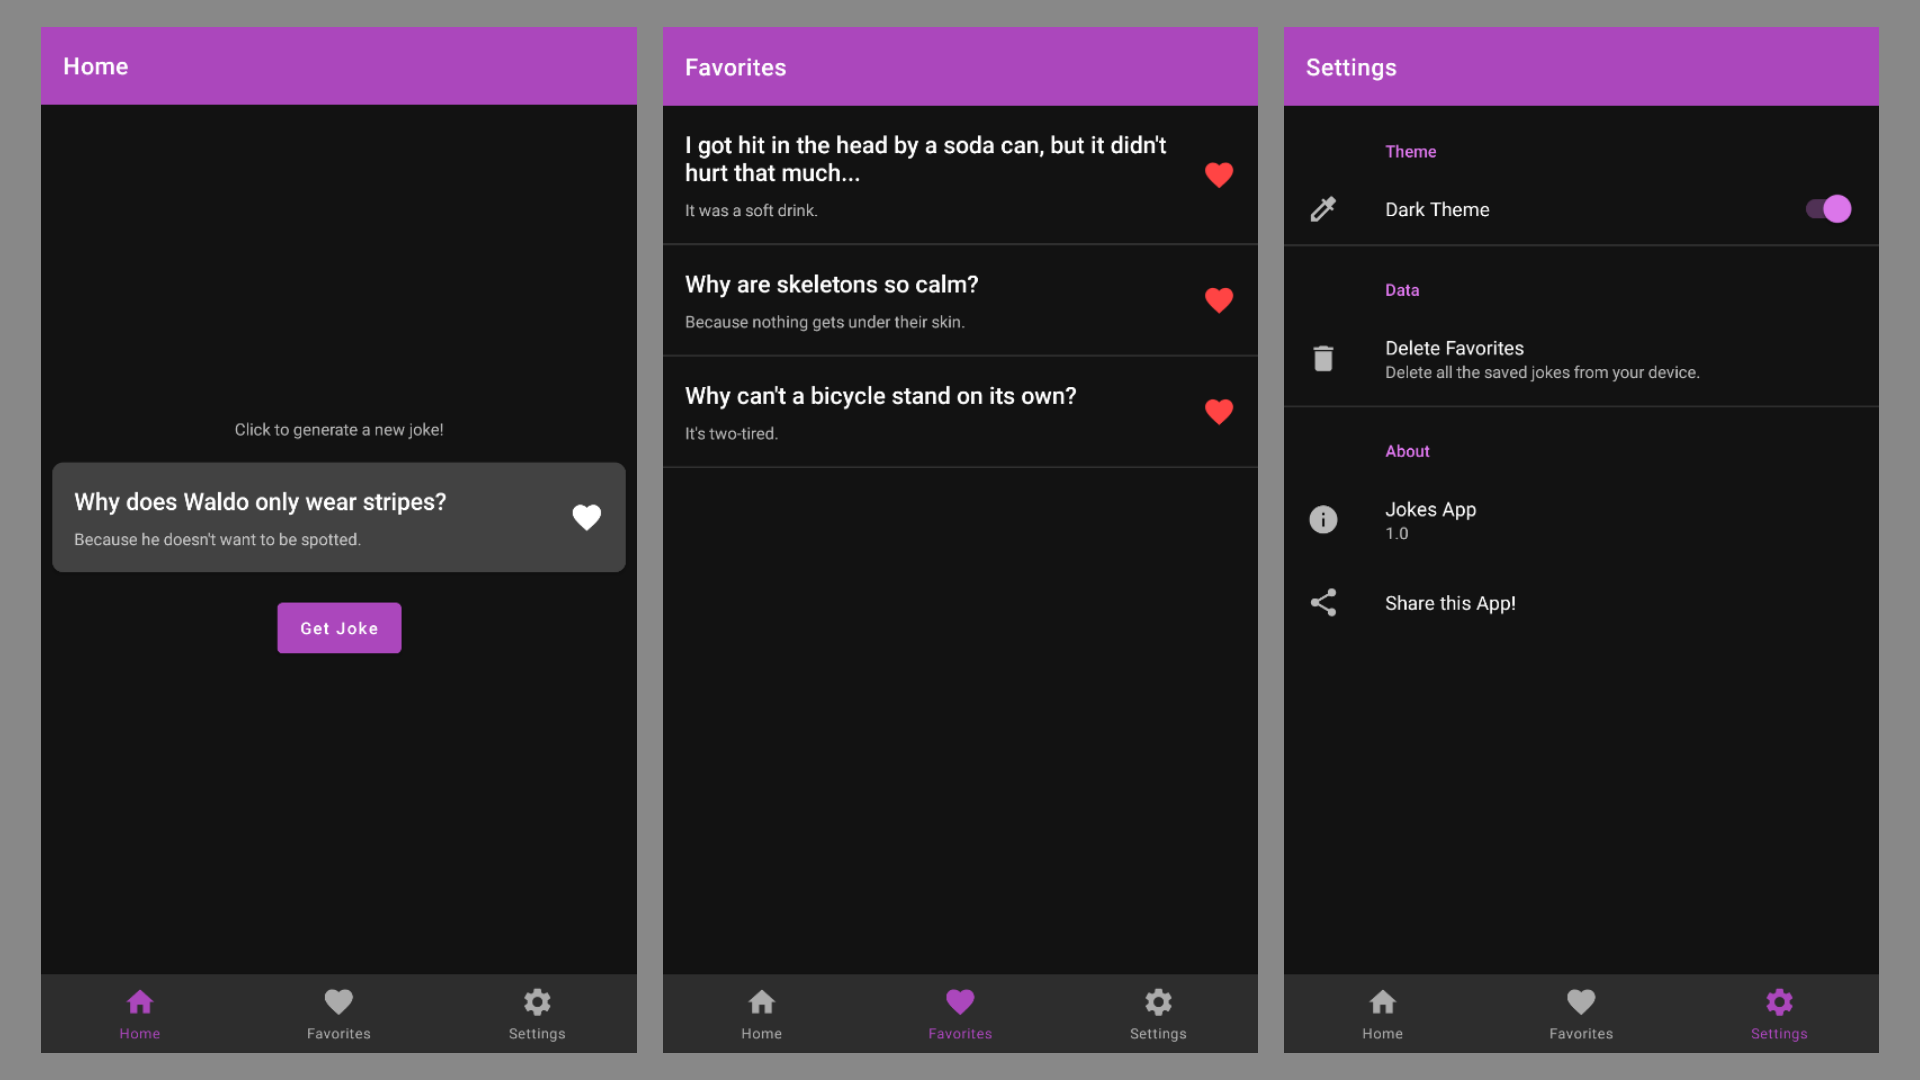This screenshot has height=1080, width=1920.
Task: Click the info icon next to Jokes App
Action: coord(1323,519)
